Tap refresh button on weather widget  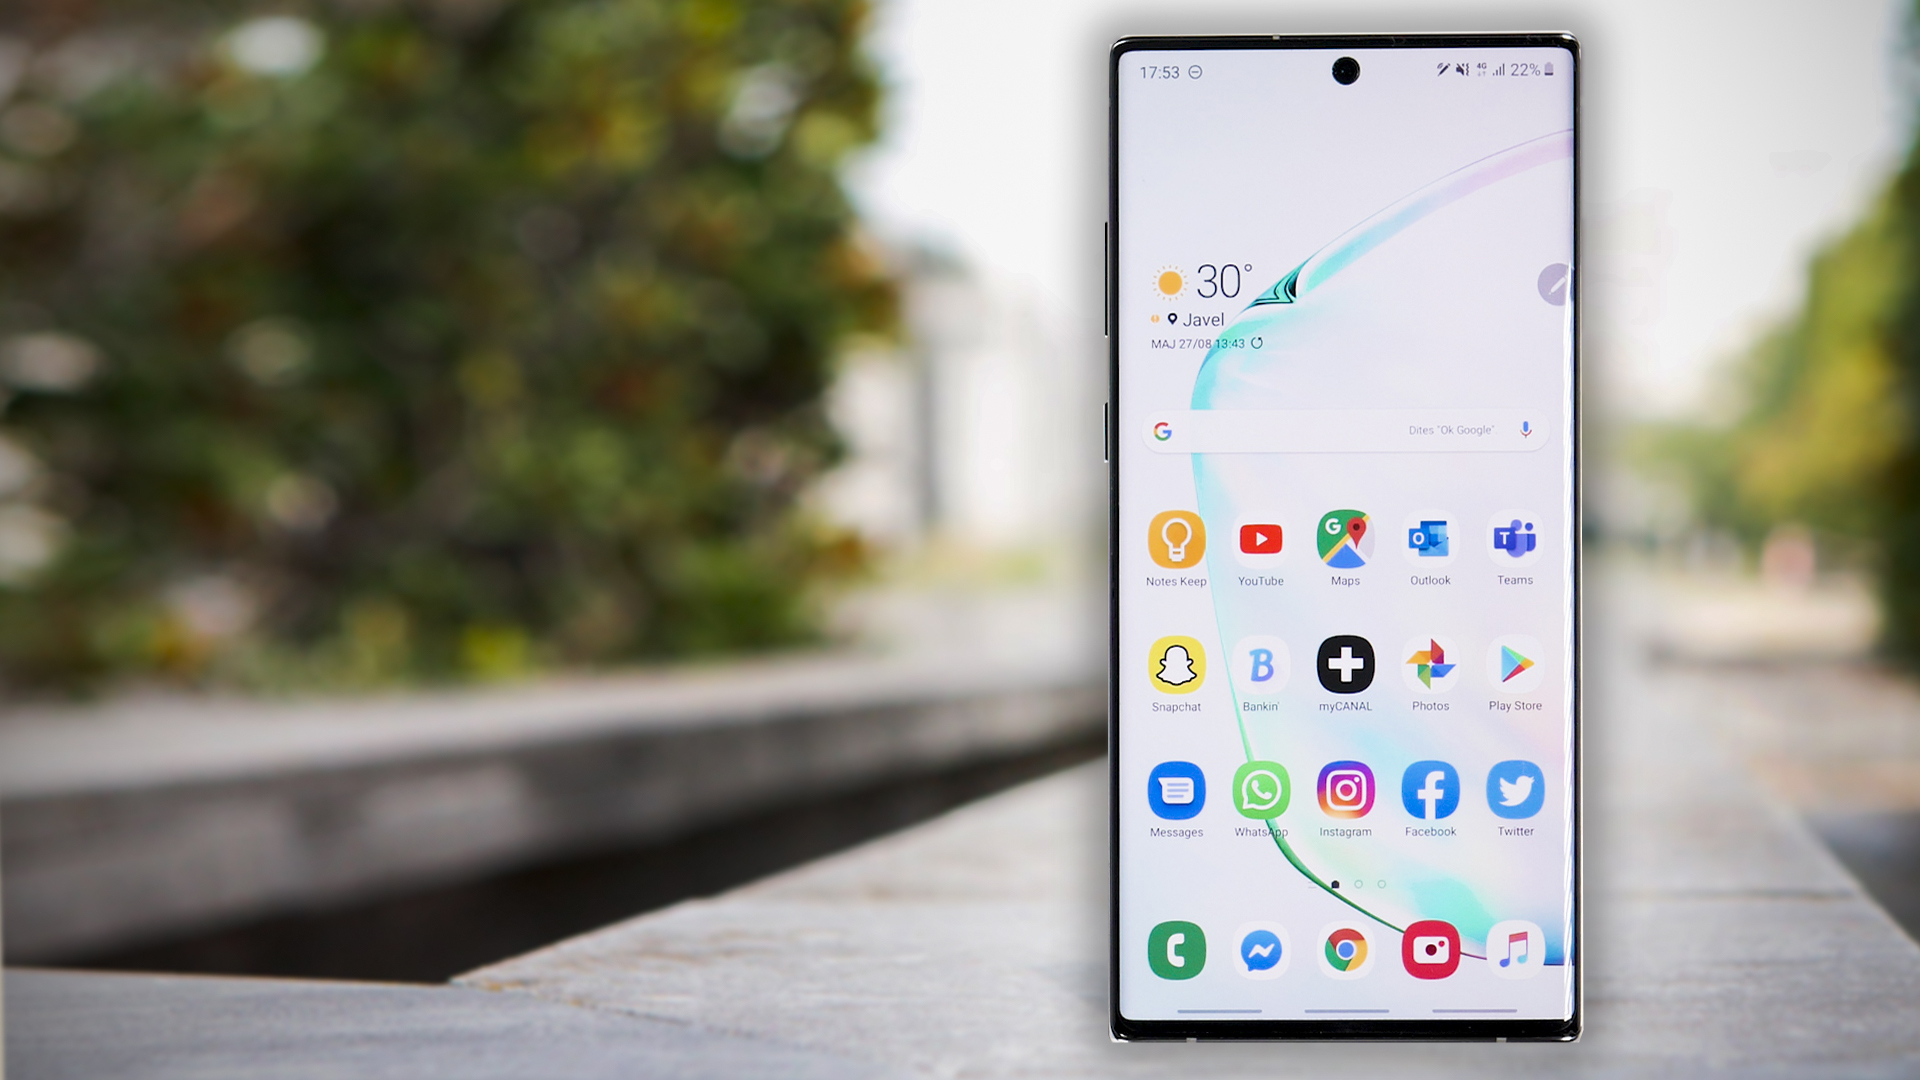[x=1255, y=343]
